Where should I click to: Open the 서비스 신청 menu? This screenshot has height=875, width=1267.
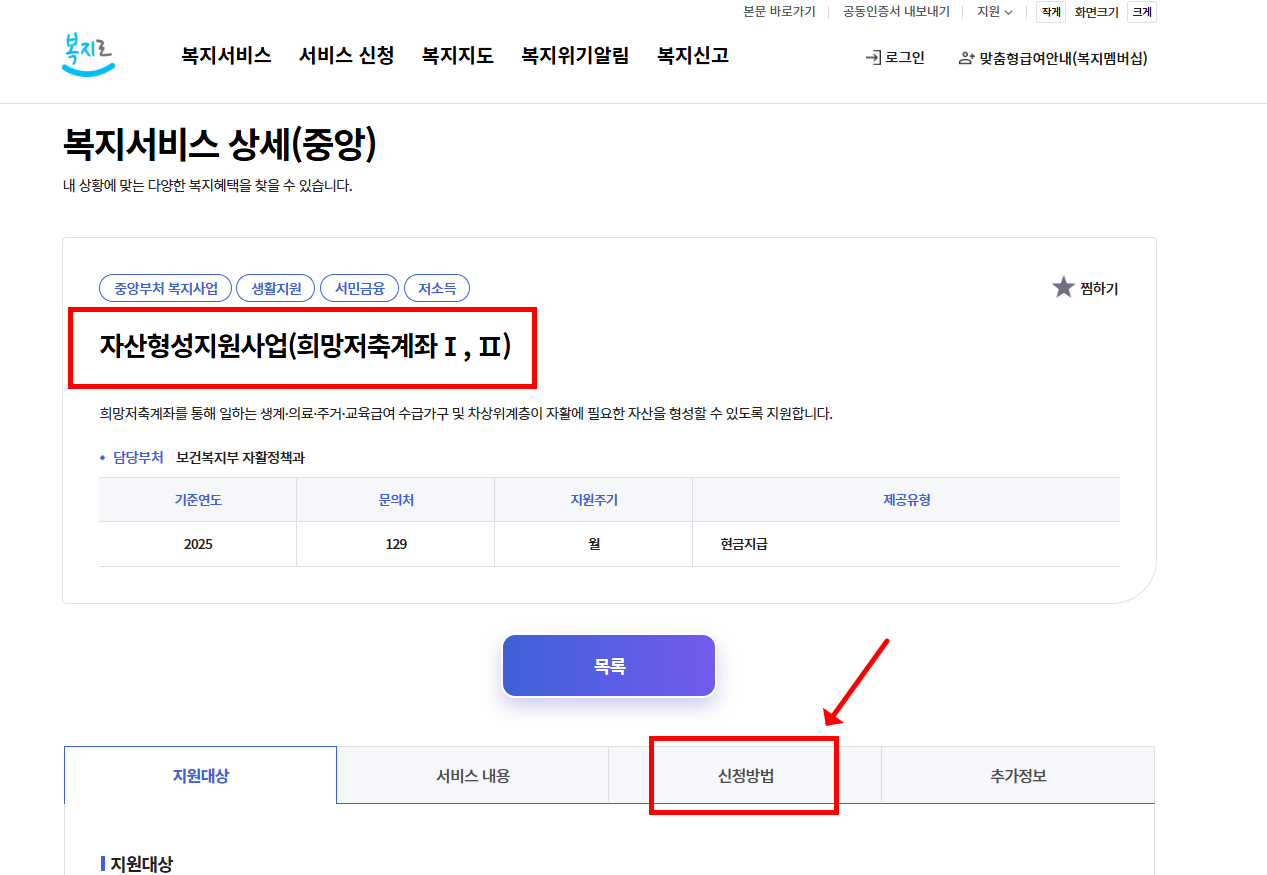[x=345, y=56]
